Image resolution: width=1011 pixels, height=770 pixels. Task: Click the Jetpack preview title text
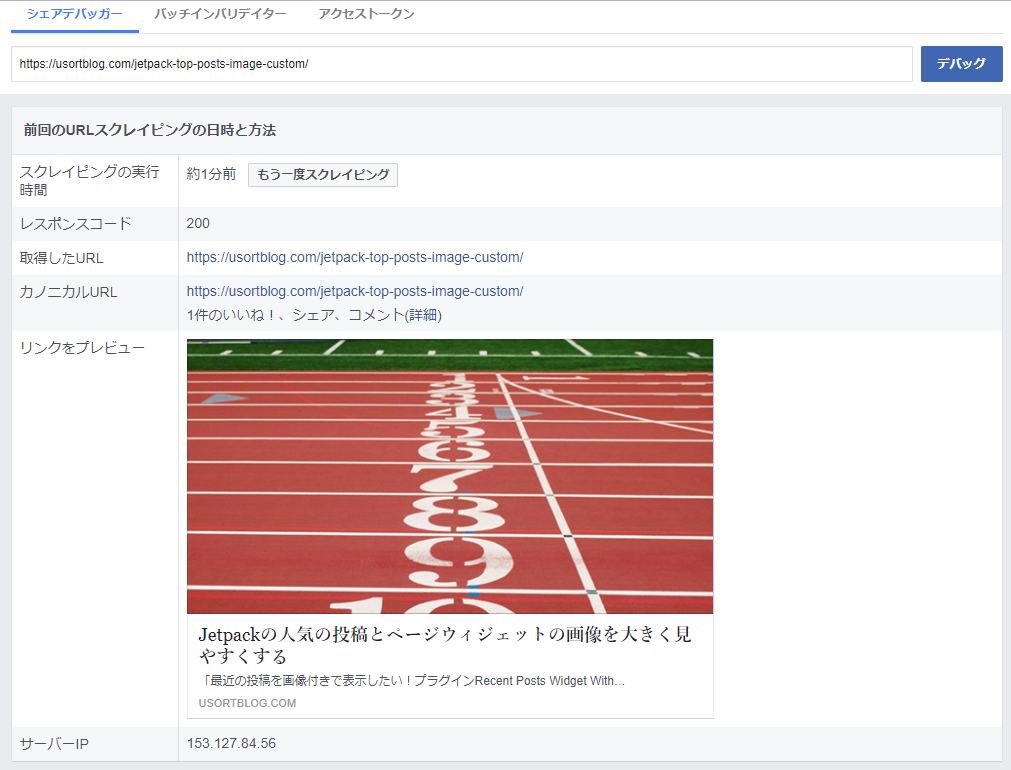(445, 645)
